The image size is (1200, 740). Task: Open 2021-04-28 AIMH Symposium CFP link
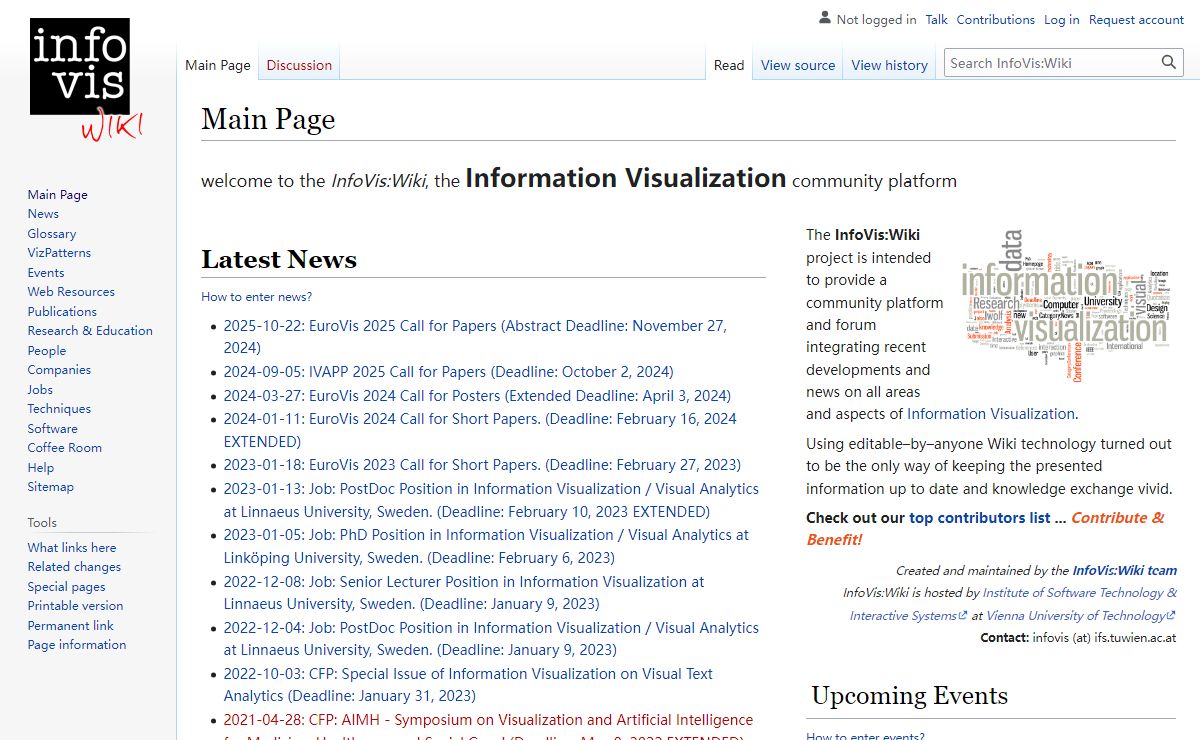coord(488,727)
